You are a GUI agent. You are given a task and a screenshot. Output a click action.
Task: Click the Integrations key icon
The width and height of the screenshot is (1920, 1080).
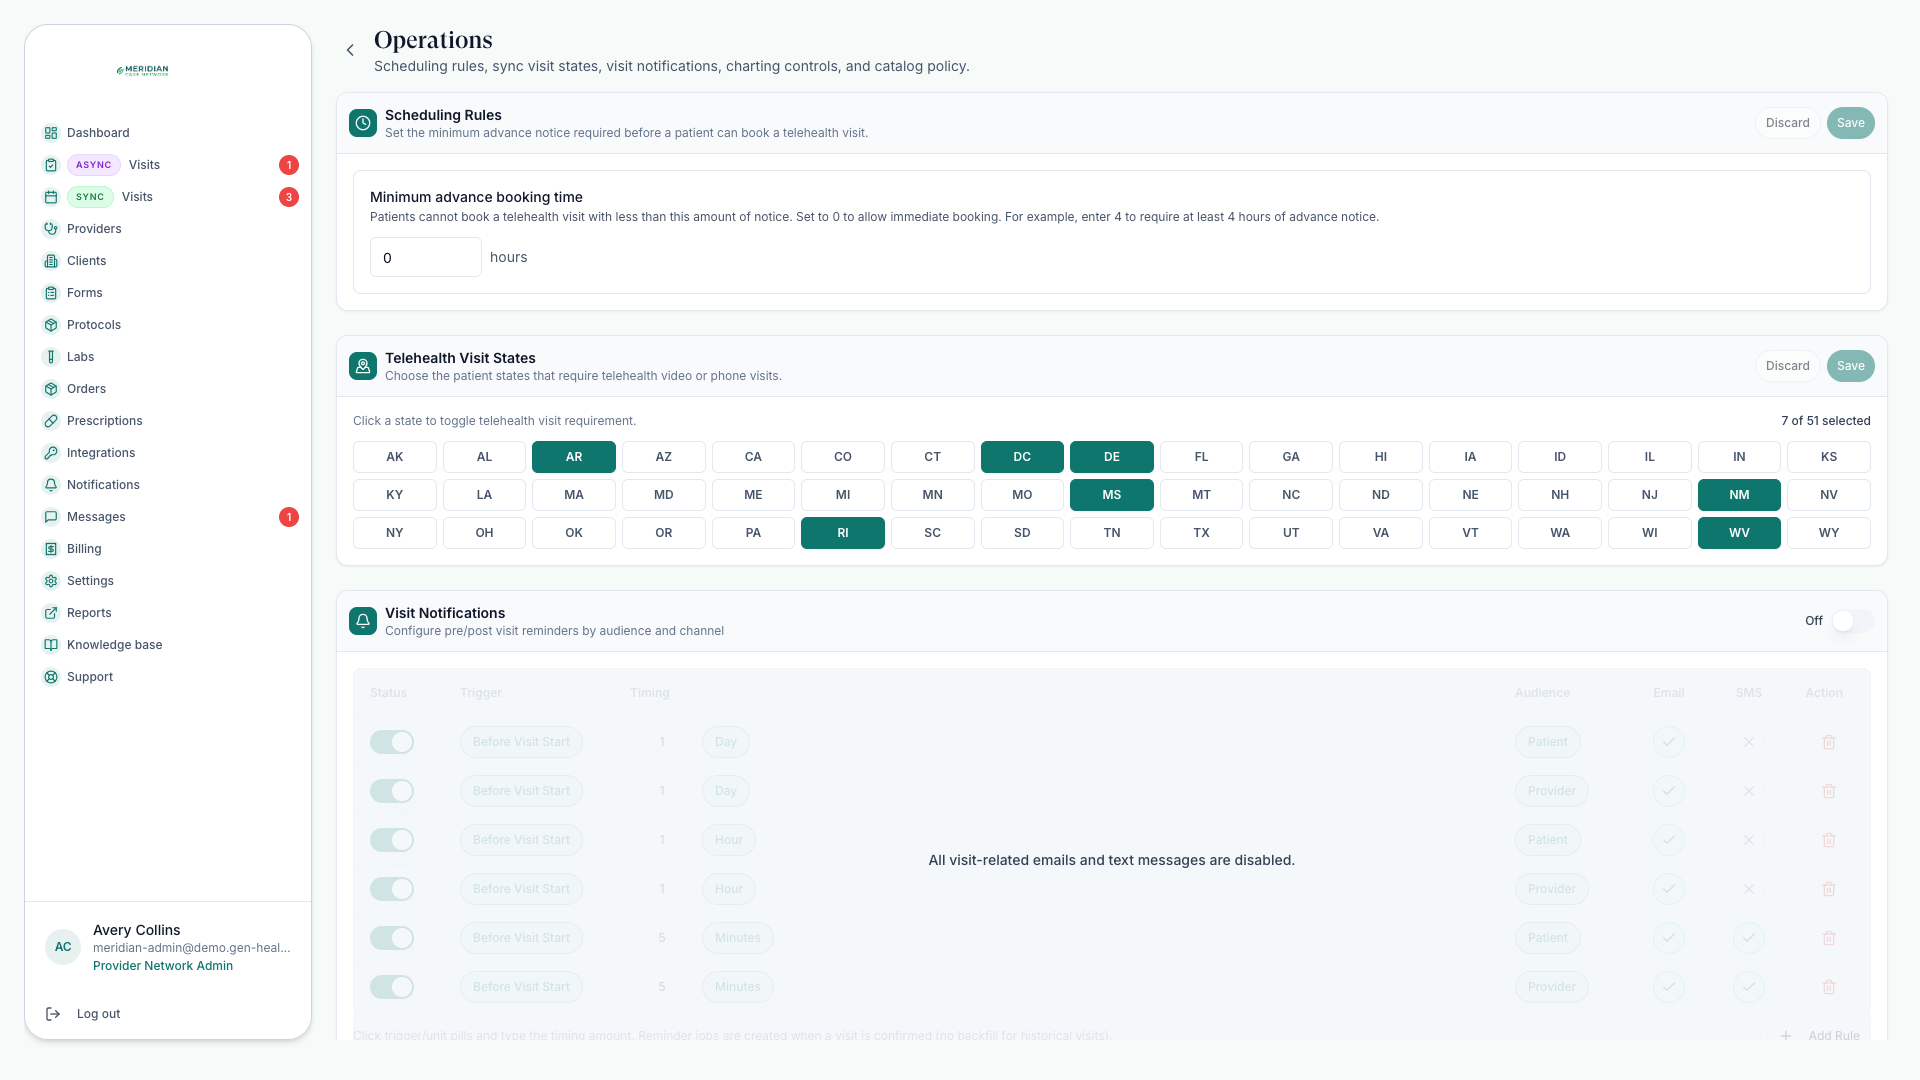click(51, 453)
